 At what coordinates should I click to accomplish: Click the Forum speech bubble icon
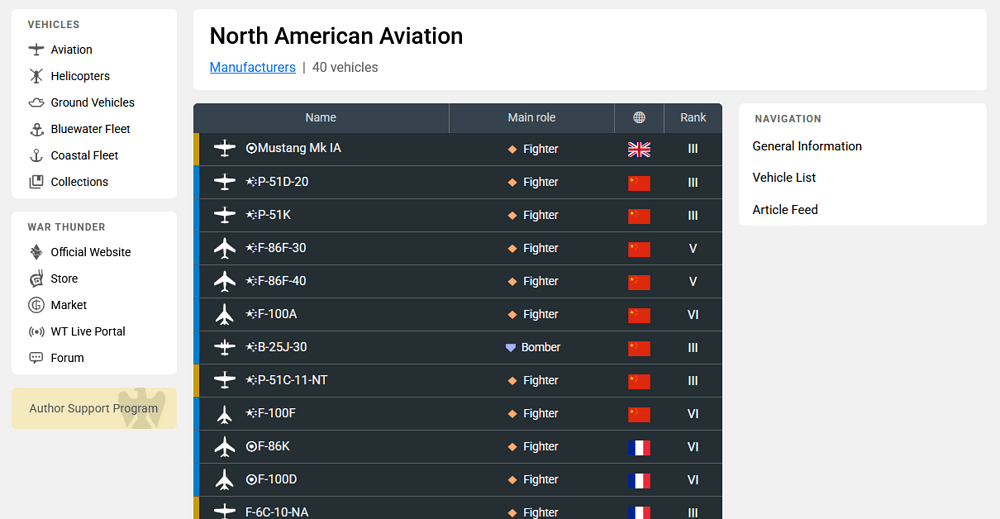pyautogui.click(x=36, y=358)
